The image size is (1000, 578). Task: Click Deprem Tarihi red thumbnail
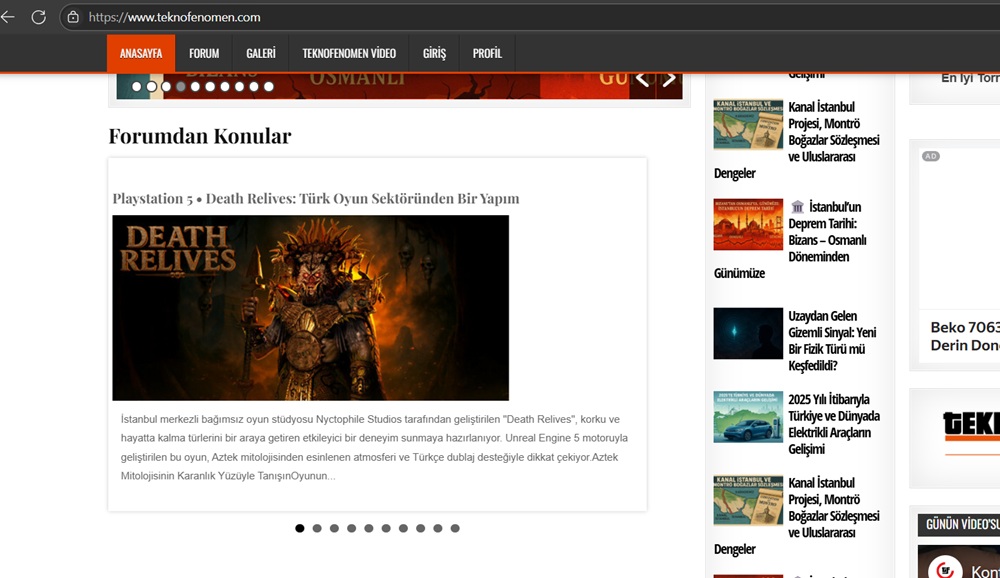pos(748,224)
